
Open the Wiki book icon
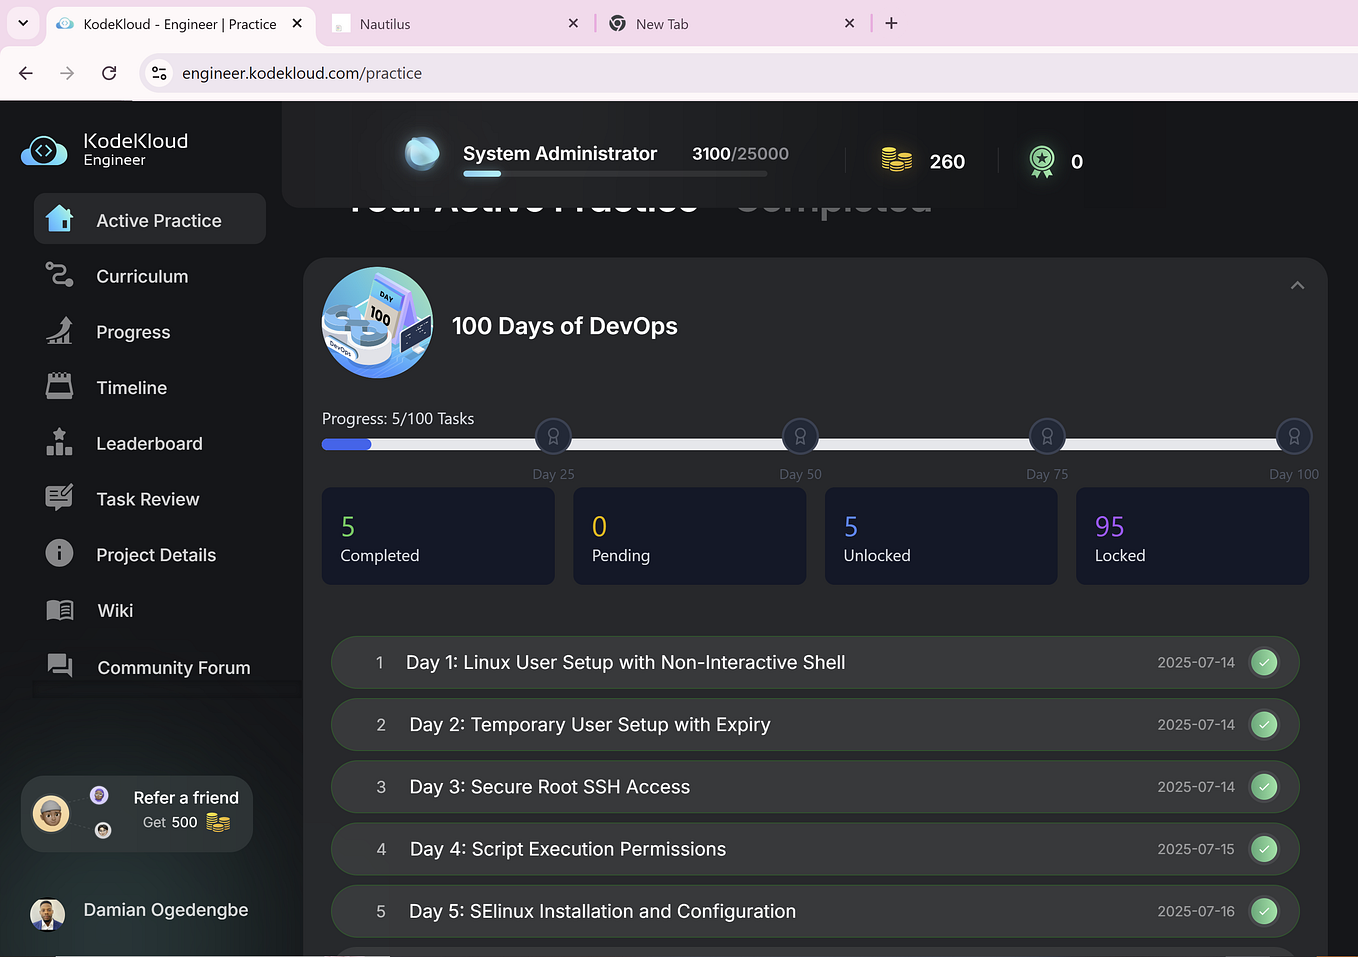(58, 610)
